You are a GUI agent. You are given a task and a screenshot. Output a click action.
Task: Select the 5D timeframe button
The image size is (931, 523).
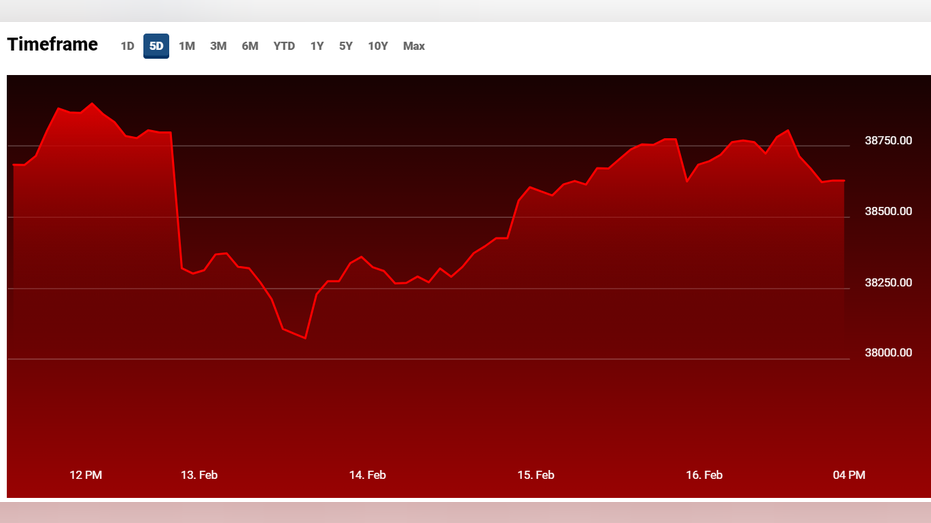tap(156, 46)
